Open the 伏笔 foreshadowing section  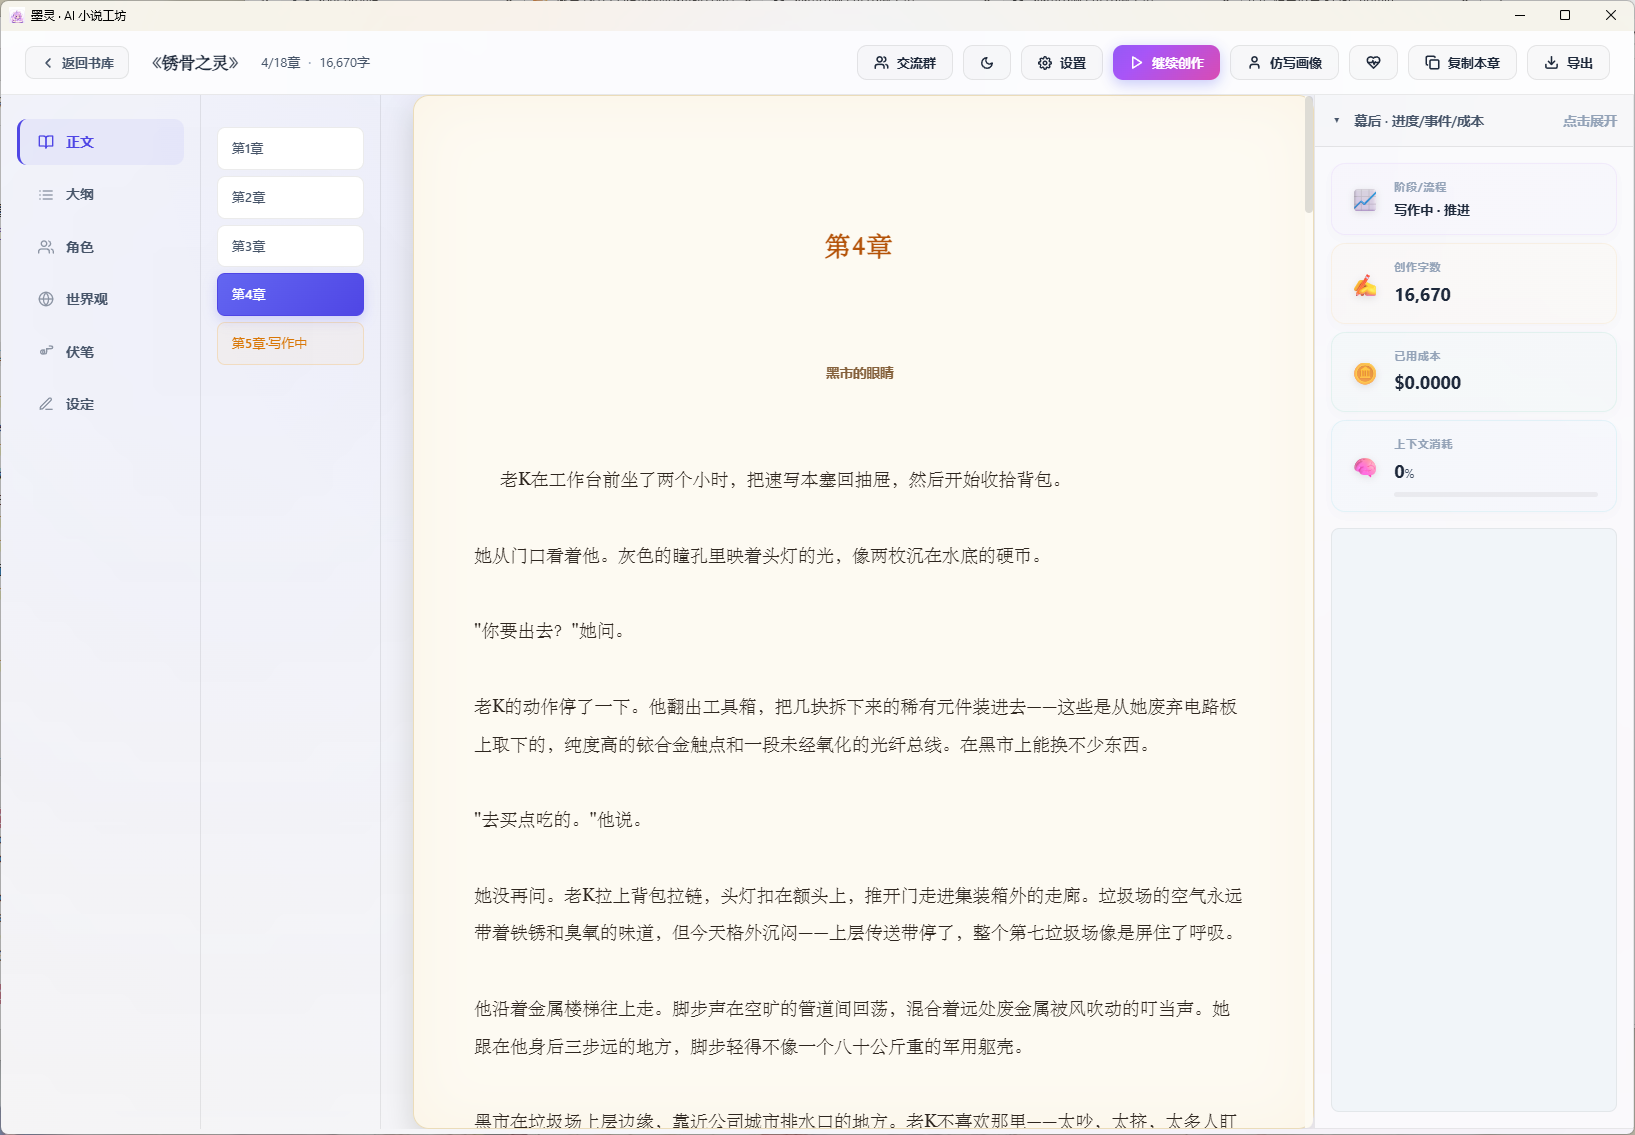click(x=101, y=352)
